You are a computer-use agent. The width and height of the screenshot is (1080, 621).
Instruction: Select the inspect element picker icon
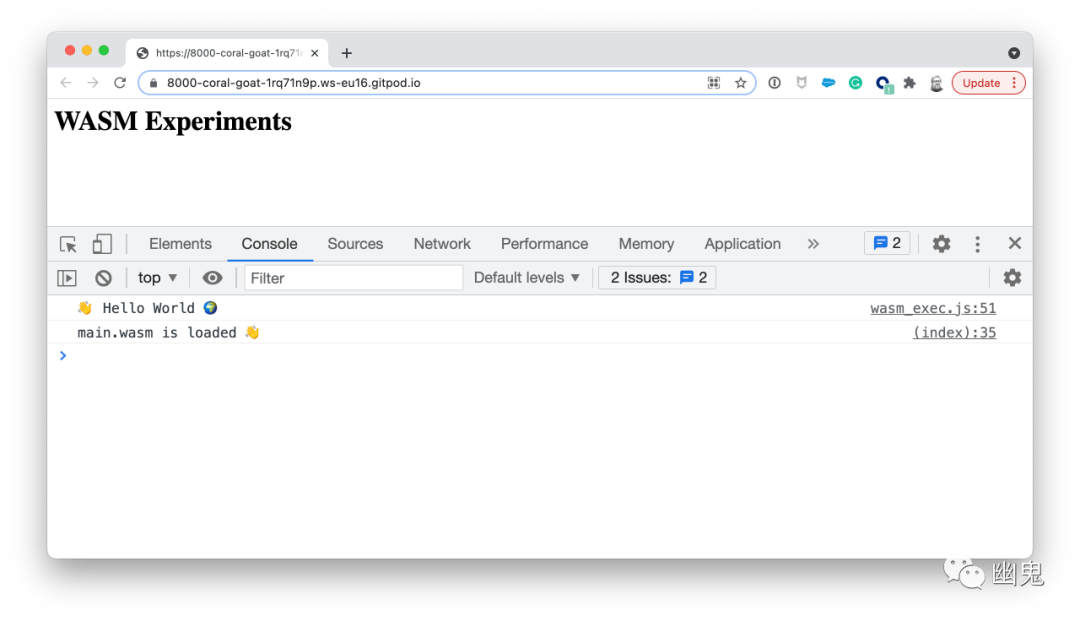click(x=68, y=244)
